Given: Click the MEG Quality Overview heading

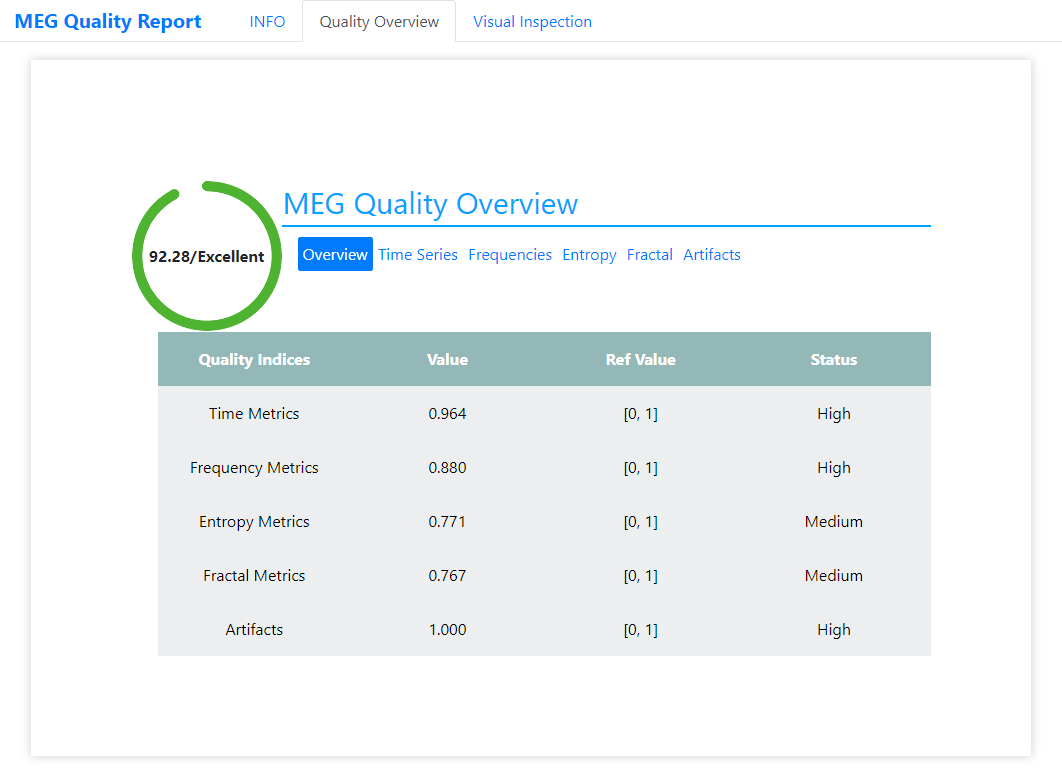Looking at the screenshot, I should [x=430, y=204].
